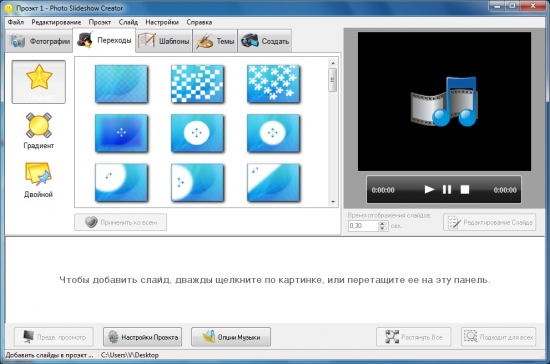This screenshot has width=550, height=364.
Task: Switch to the Темы tab
Action: pos(215,41)
